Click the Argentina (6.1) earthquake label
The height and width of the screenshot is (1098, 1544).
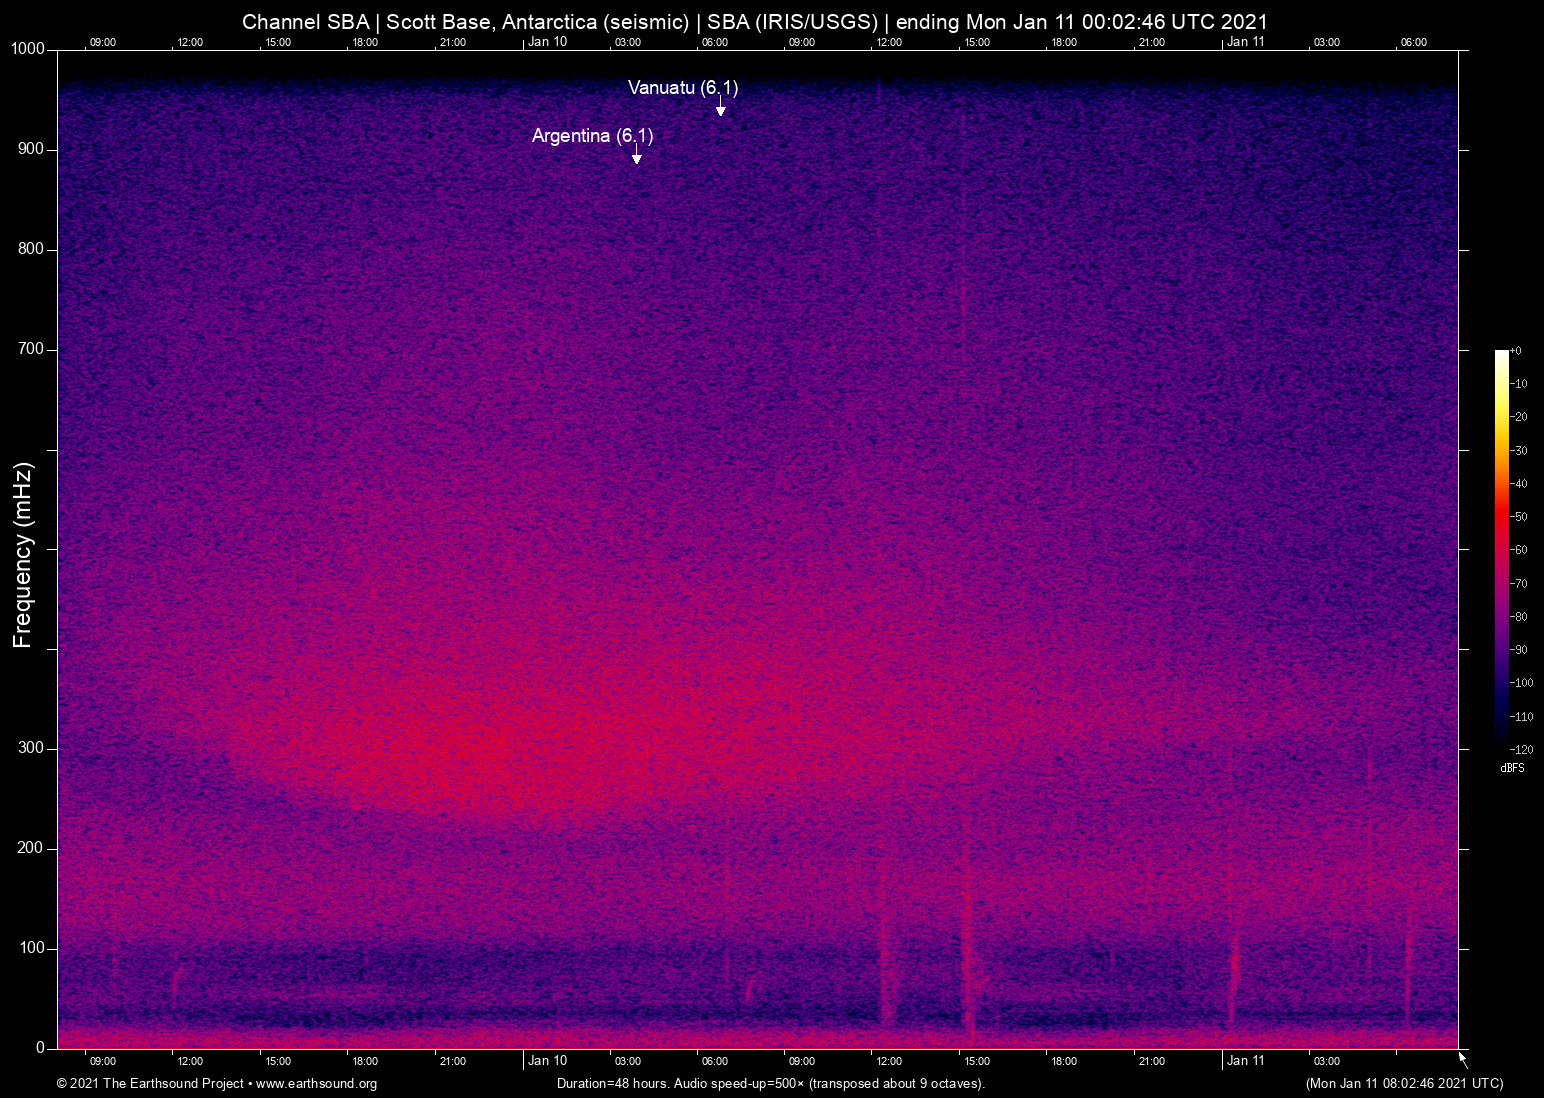point(592,136)
